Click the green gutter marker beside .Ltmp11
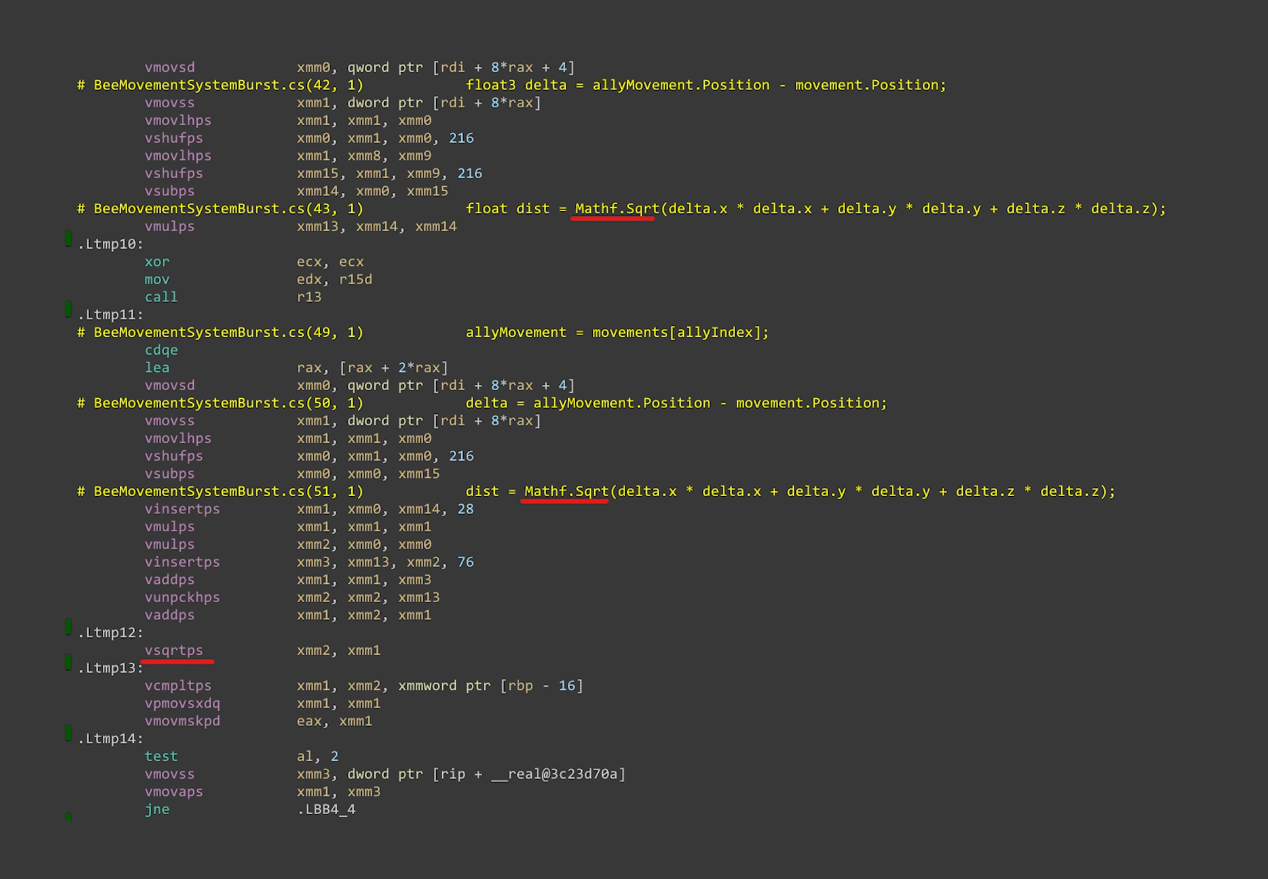 click(68, 309)
